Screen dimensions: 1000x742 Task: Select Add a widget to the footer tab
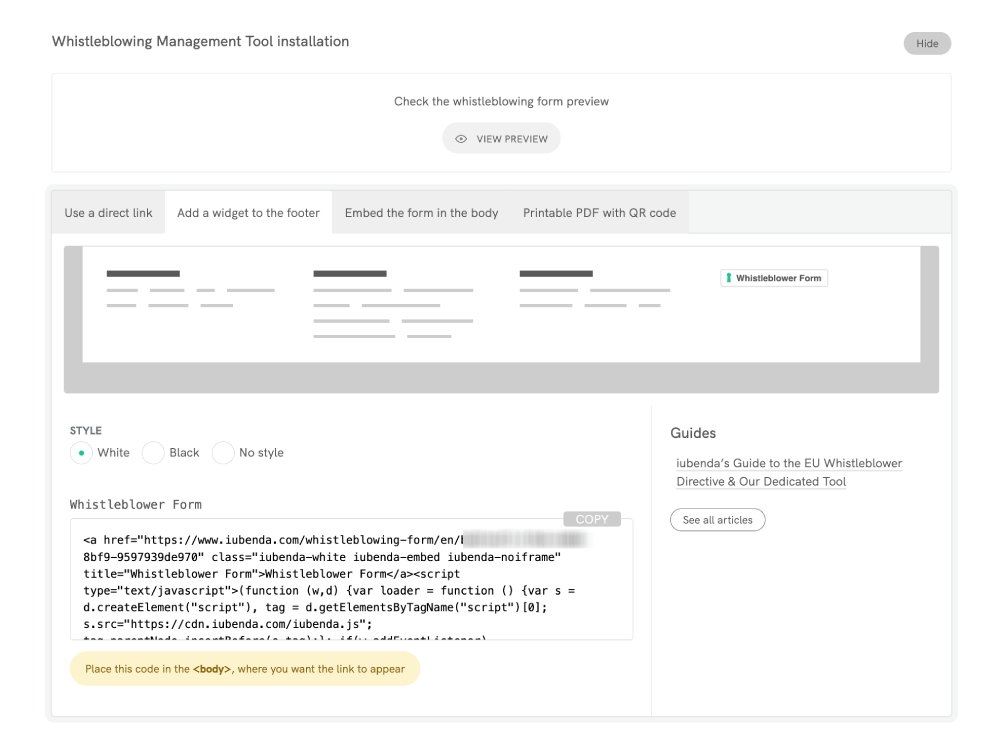pos(248,213)
